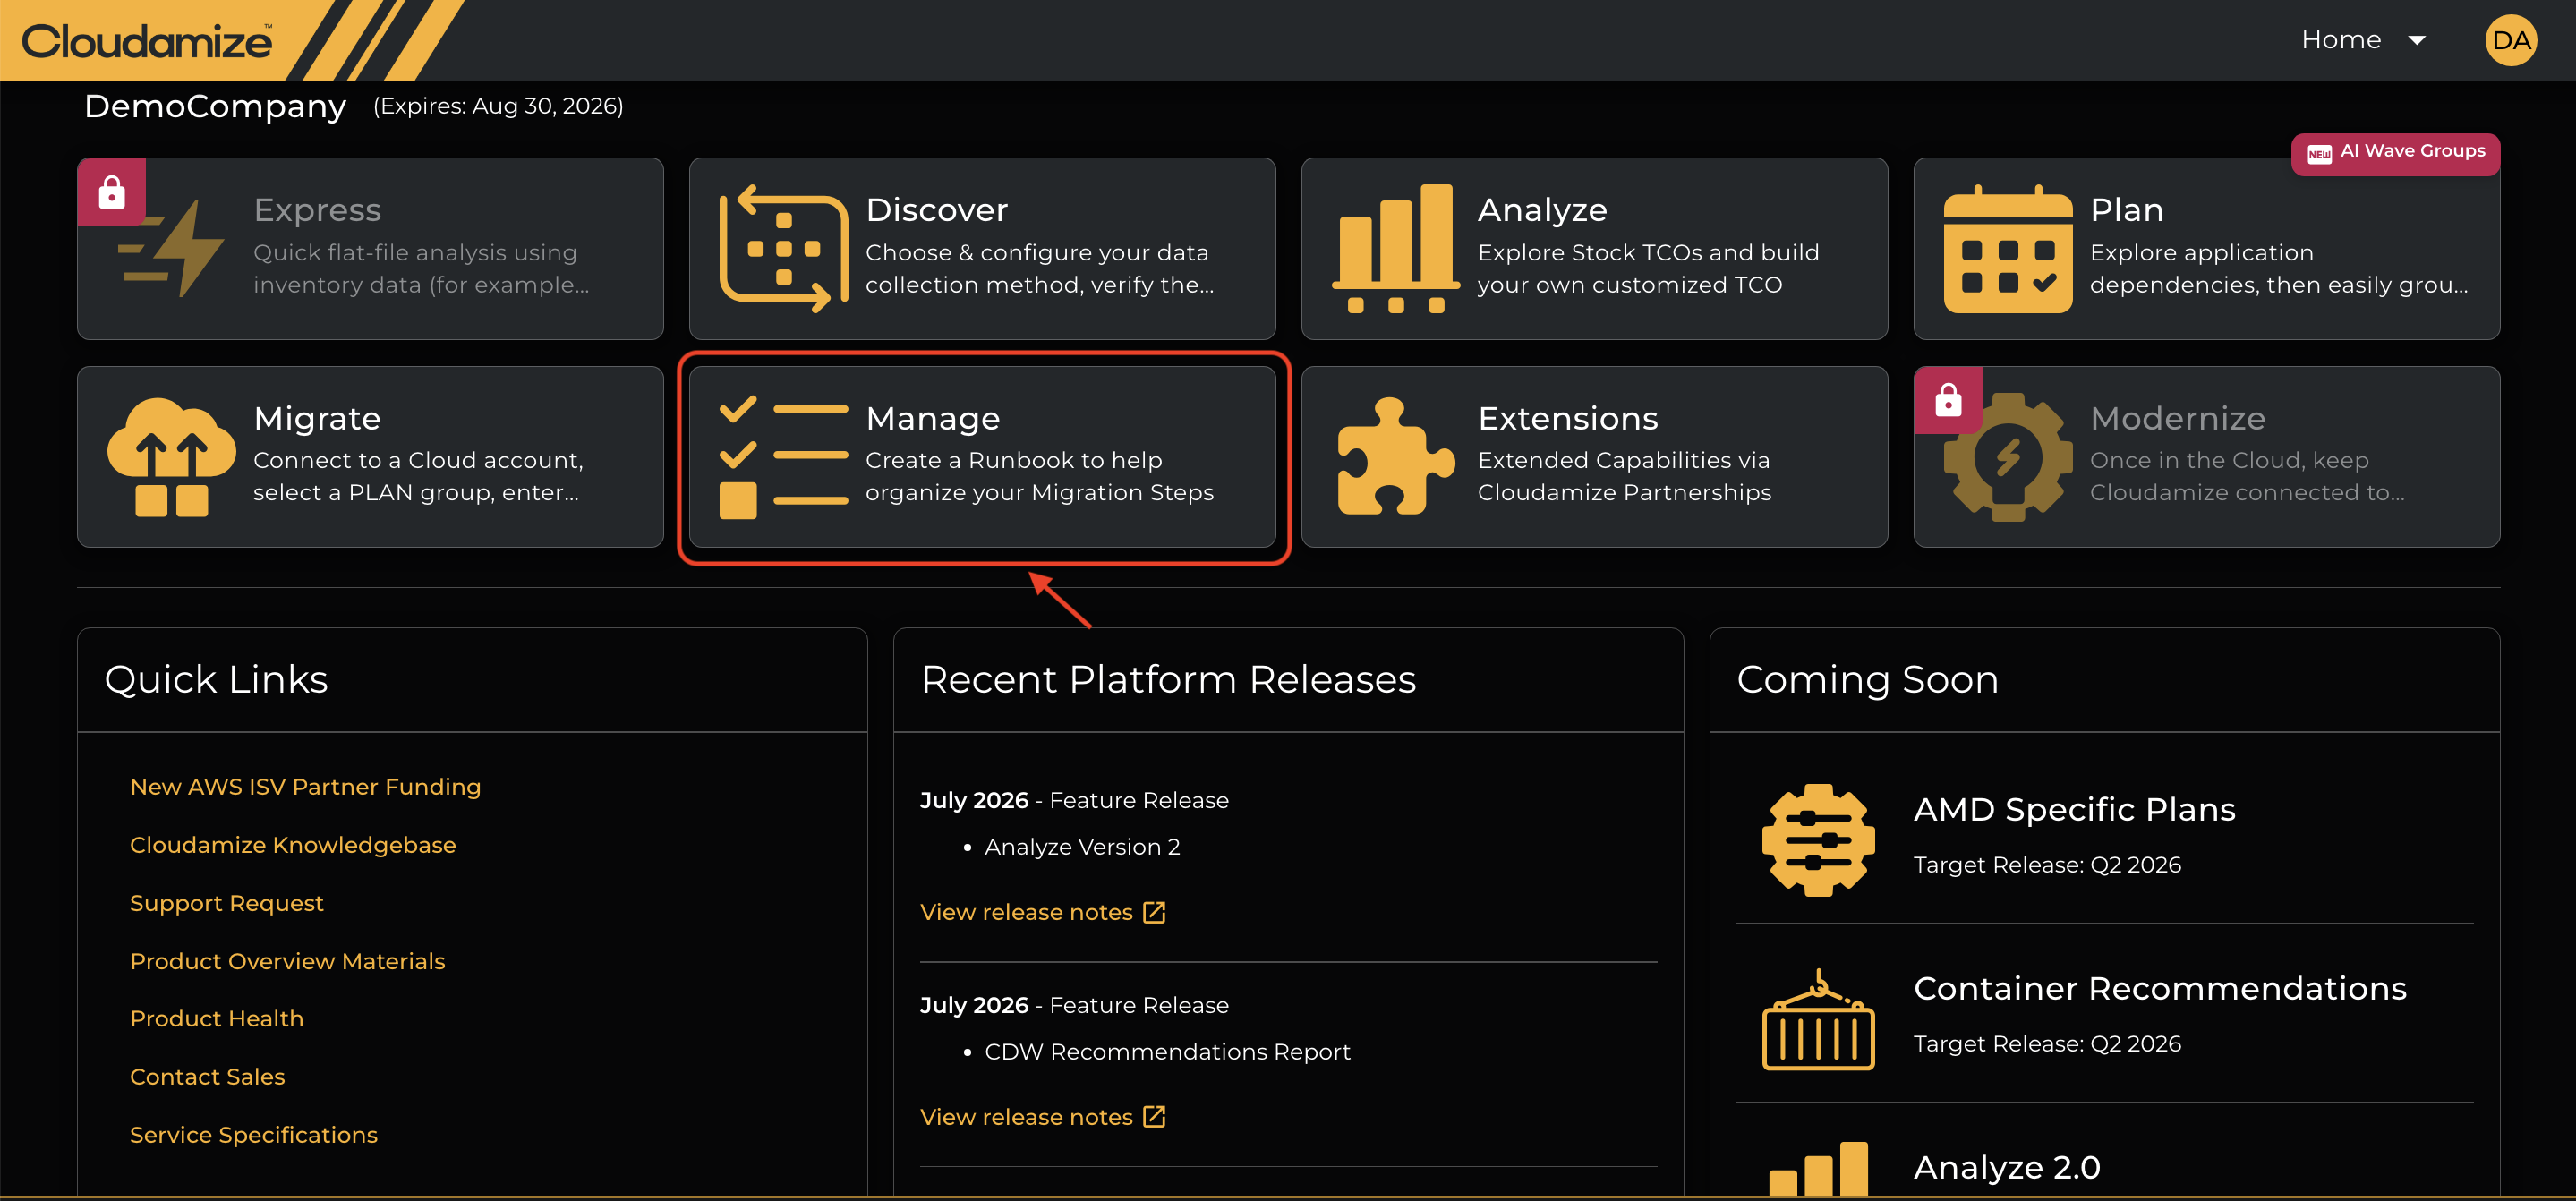Viewport: 2576px width, 1201px height.
Task: Click the Quick Links panel heading
Action: 216,680
